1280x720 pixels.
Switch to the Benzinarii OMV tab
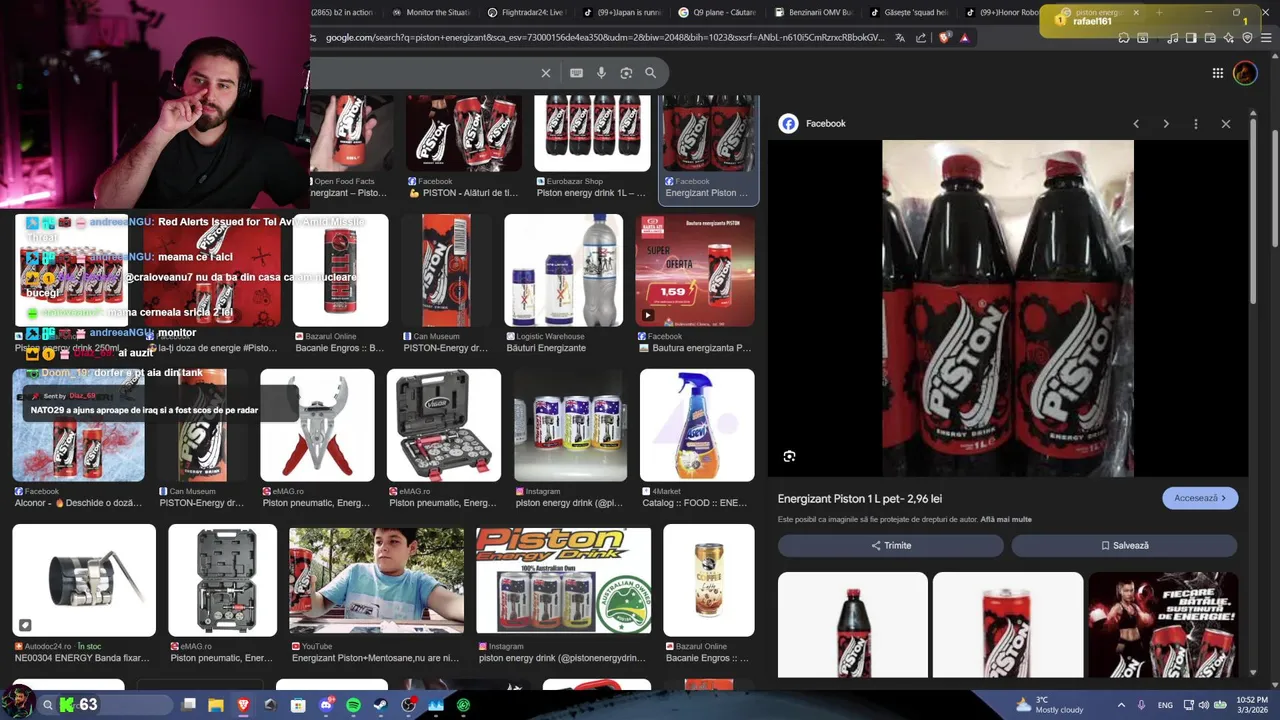coord(813,13)
